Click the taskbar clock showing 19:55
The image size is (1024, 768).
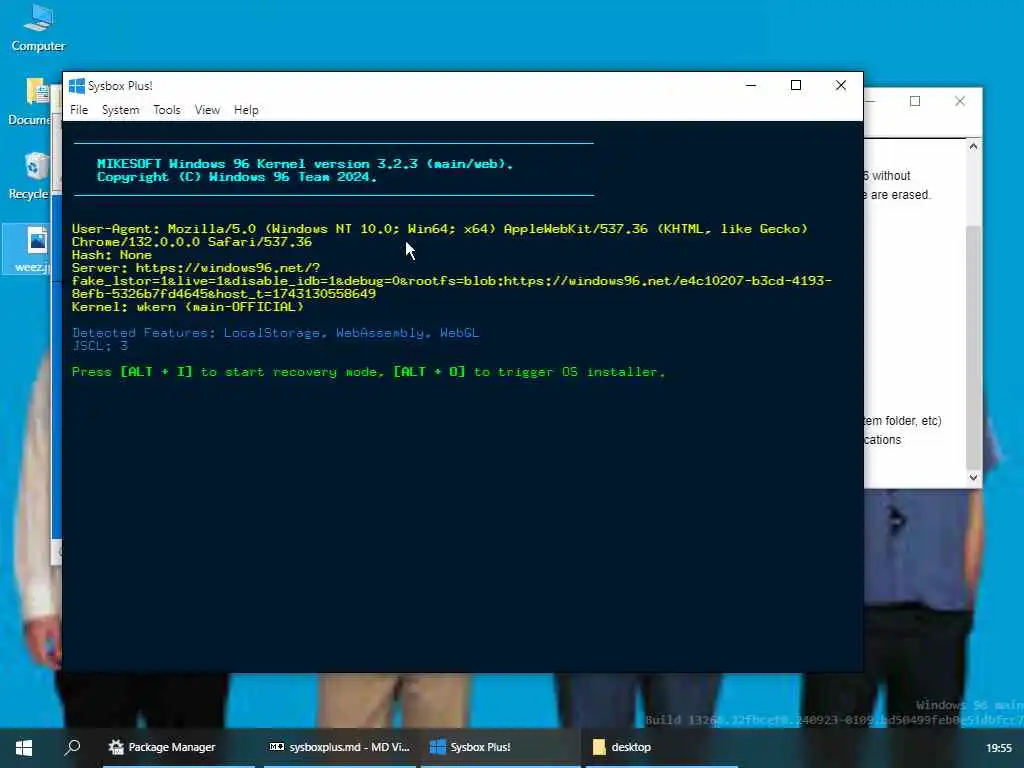click(999, 748)
